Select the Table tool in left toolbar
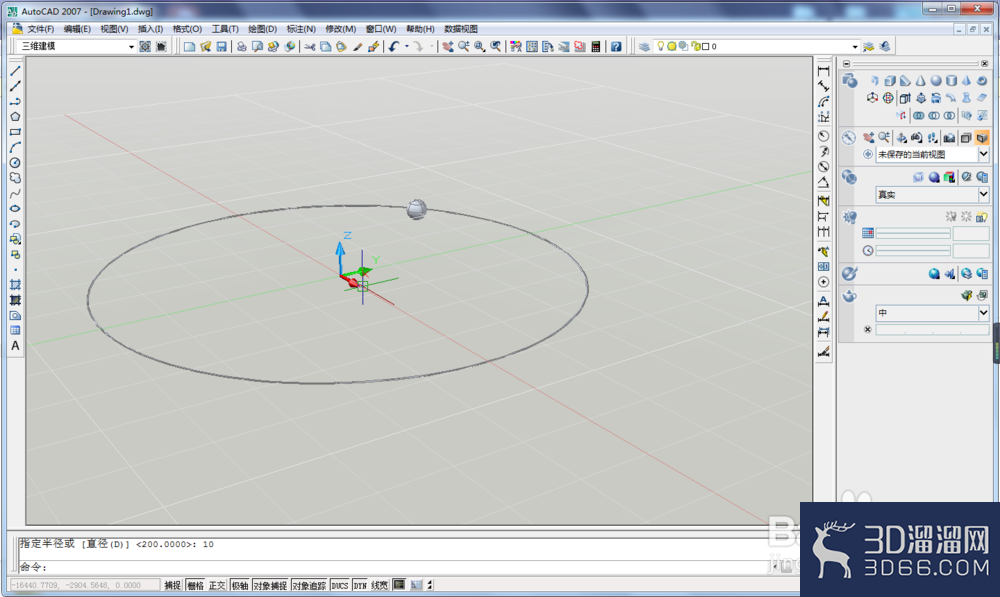 (x=15, y=330)
